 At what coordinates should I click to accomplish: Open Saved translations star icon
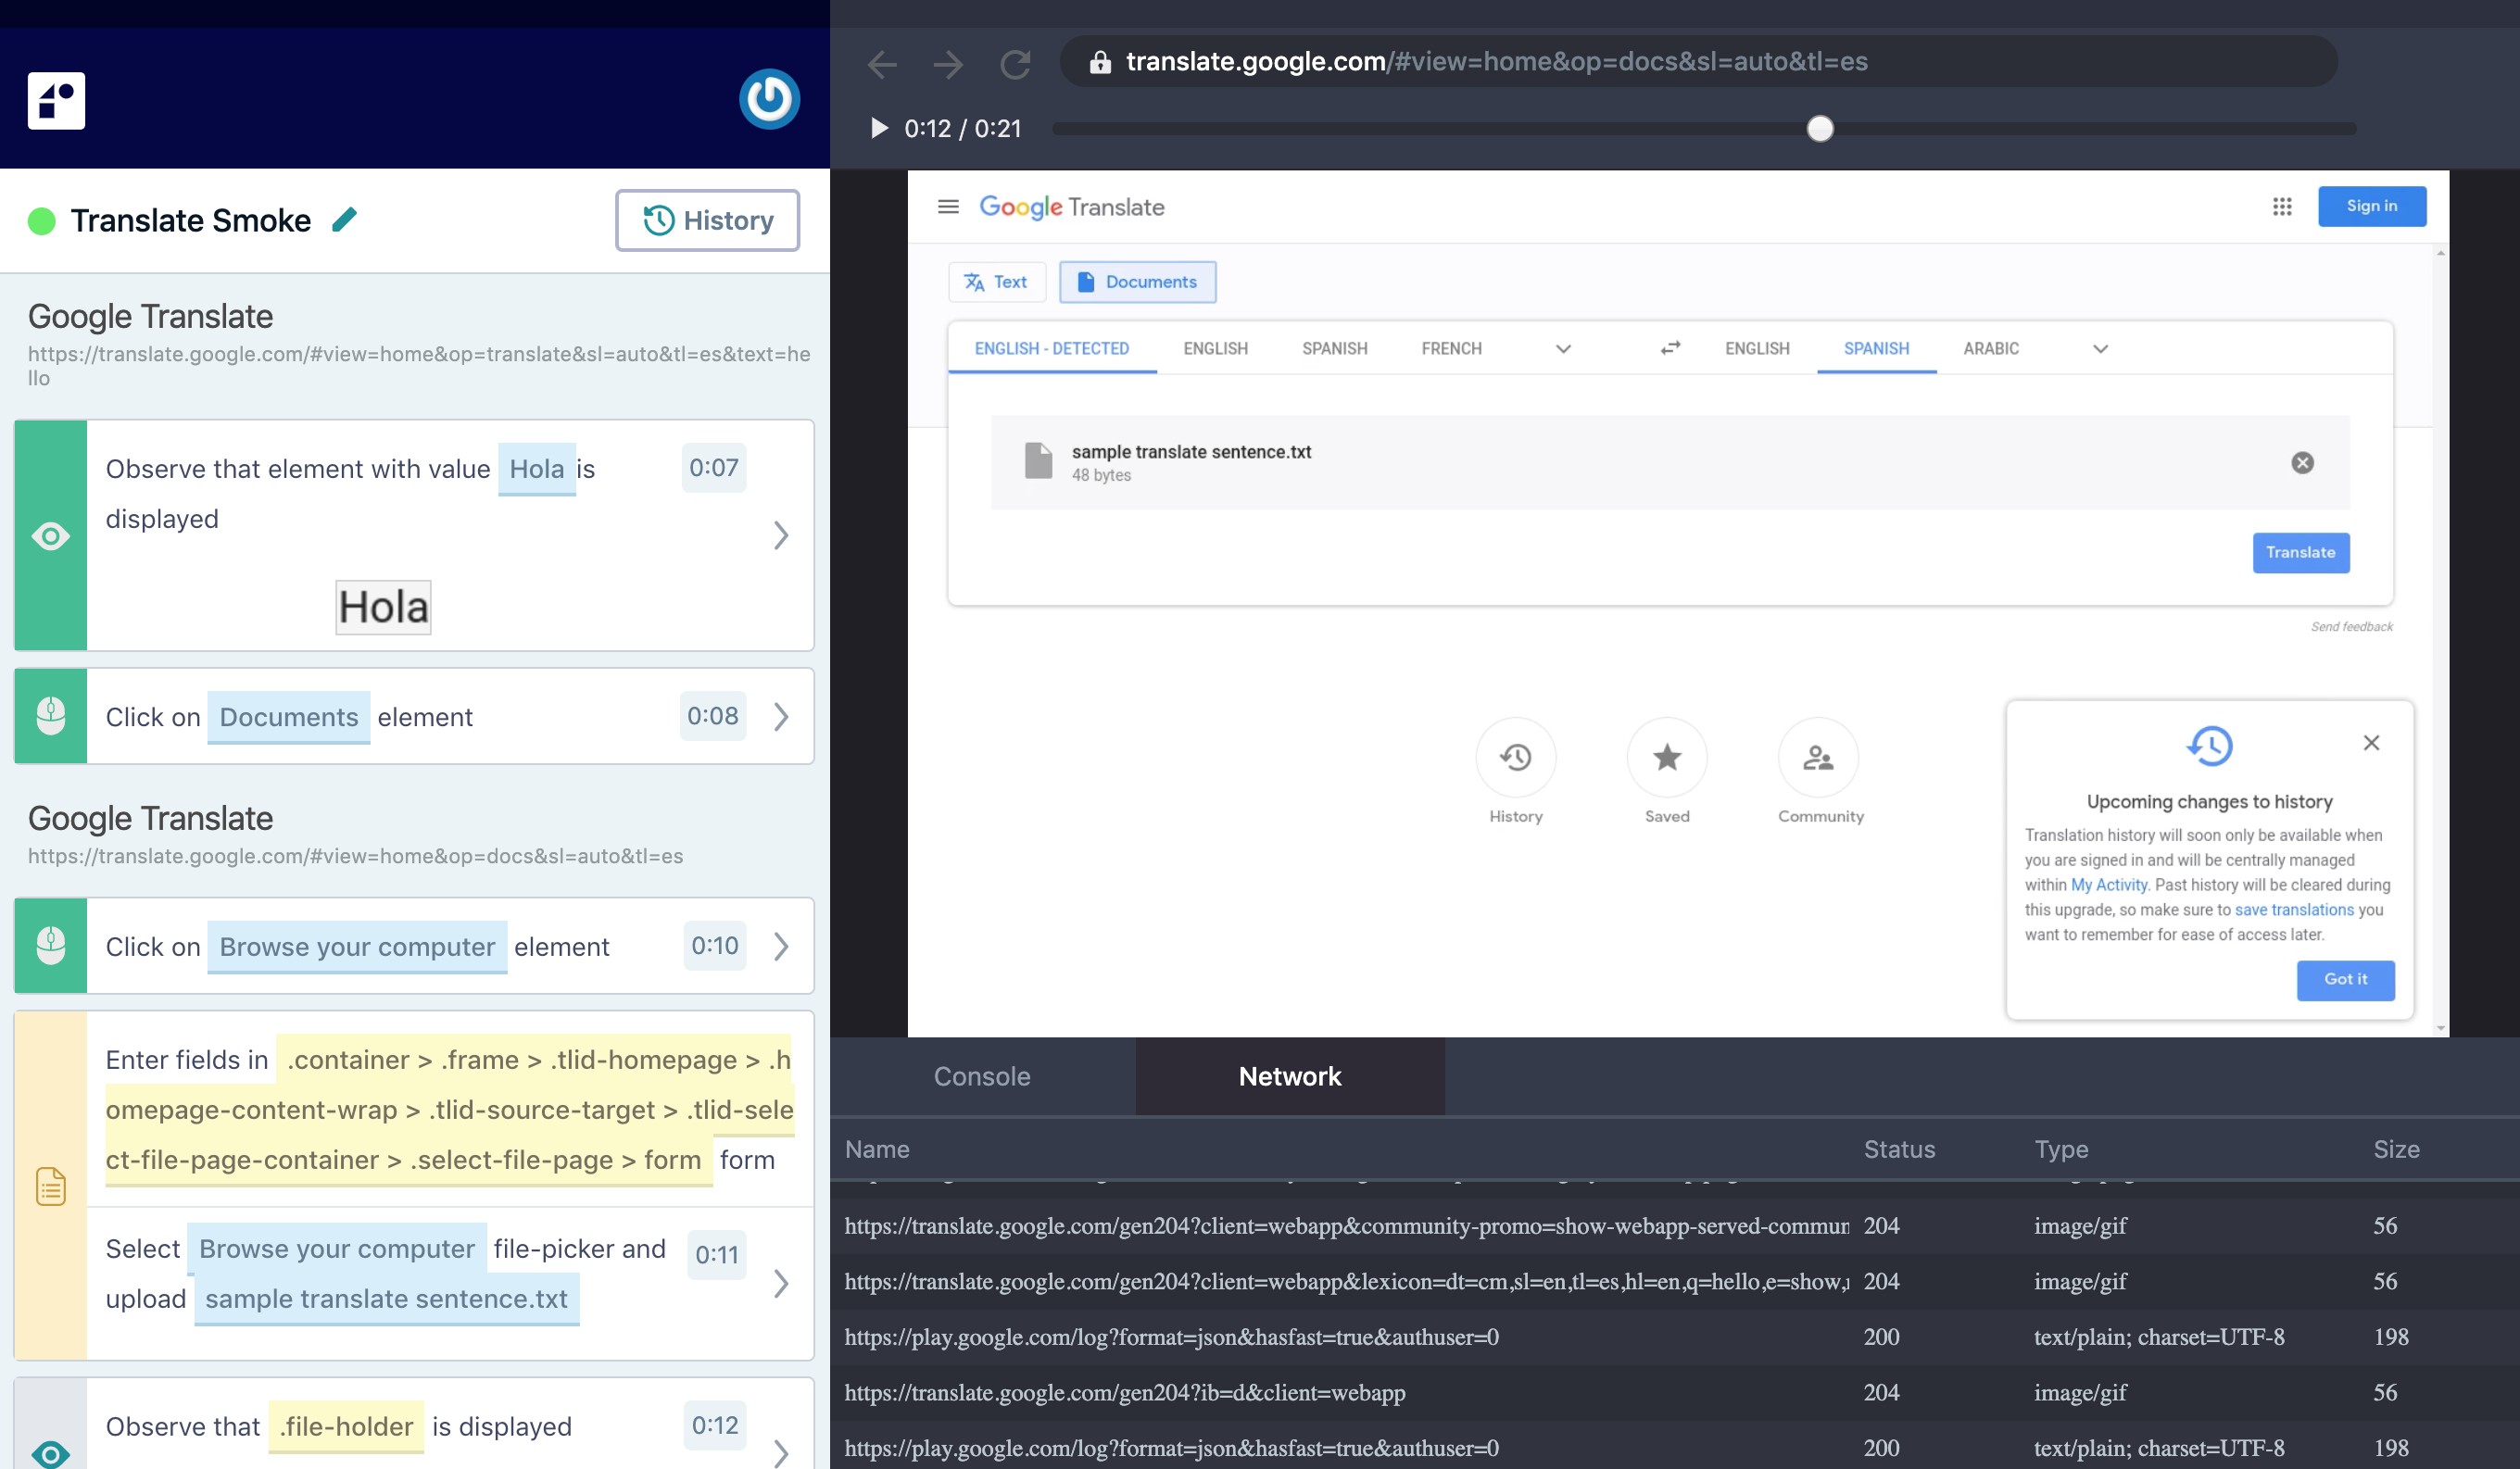[x=1666, y=758]
